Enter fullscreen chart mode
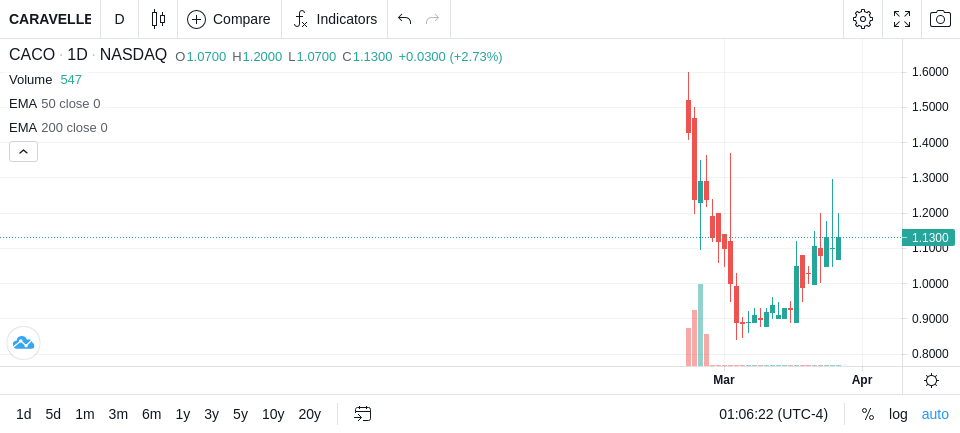 point(902,19)
